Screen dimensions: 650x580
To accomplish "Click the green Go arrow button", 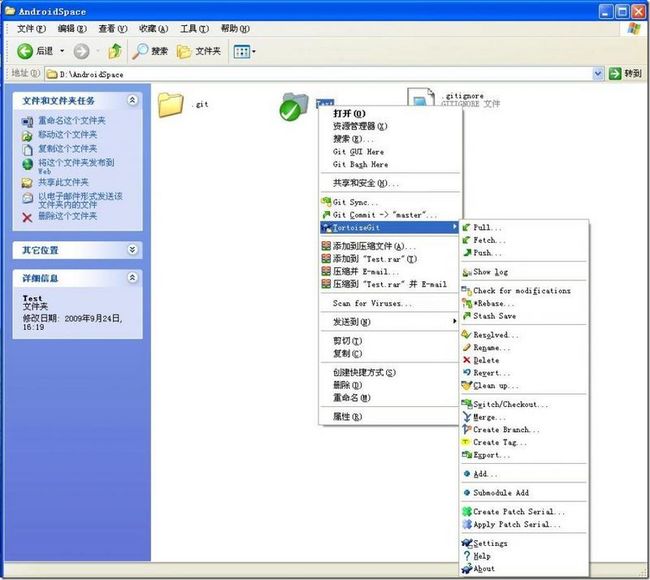I will (615, 74).
